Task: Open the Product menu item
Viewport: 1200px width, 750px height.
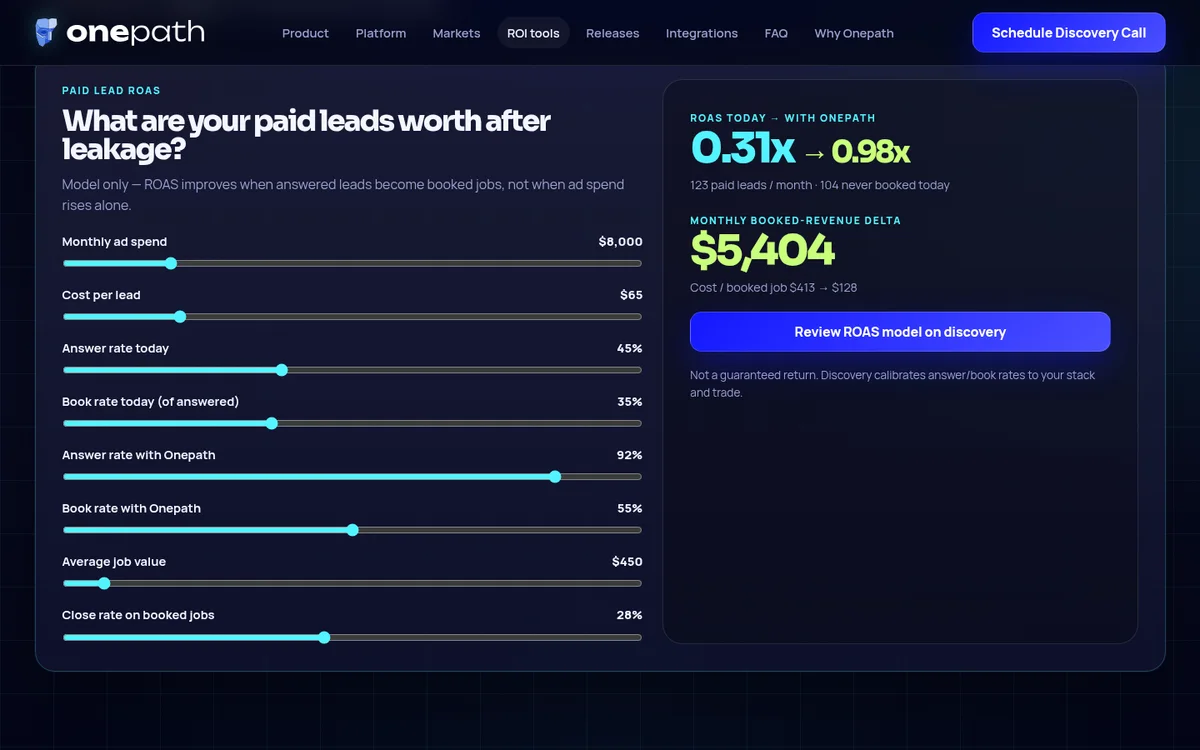Action: coord(305,33)
